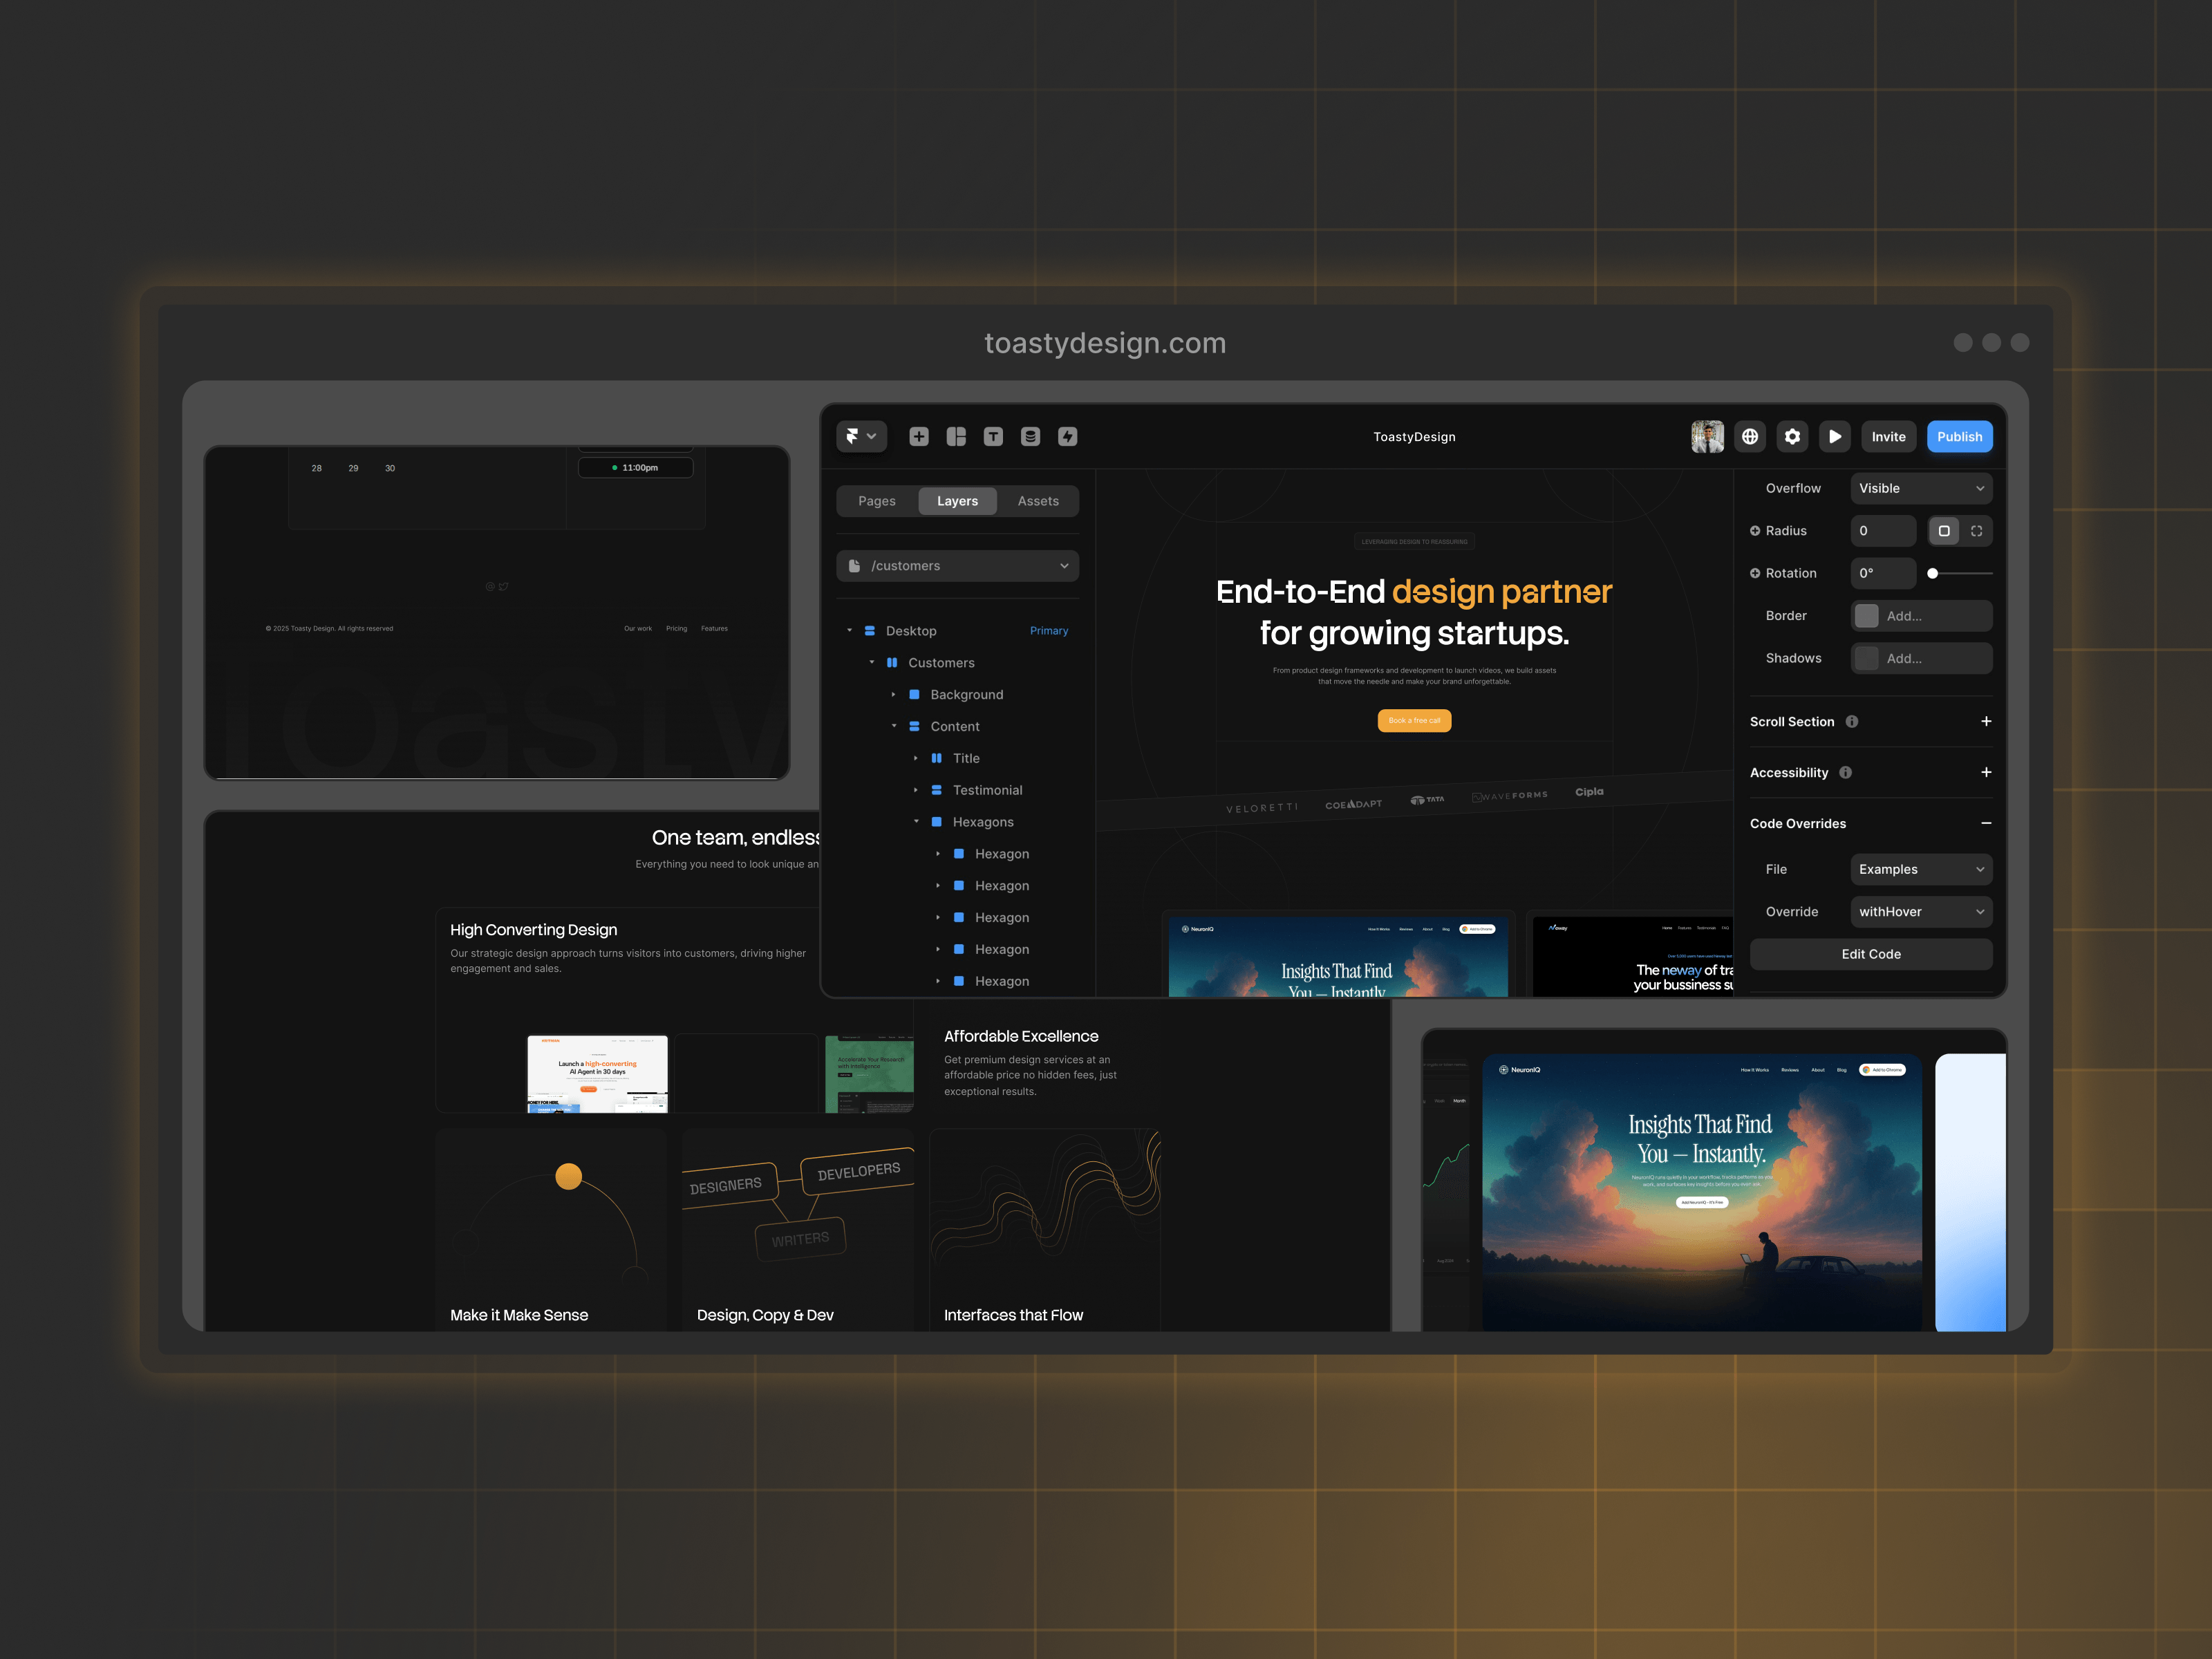
Task: Add a Scroll Section with the plus icon
Action: click(x=1986, y=721)
